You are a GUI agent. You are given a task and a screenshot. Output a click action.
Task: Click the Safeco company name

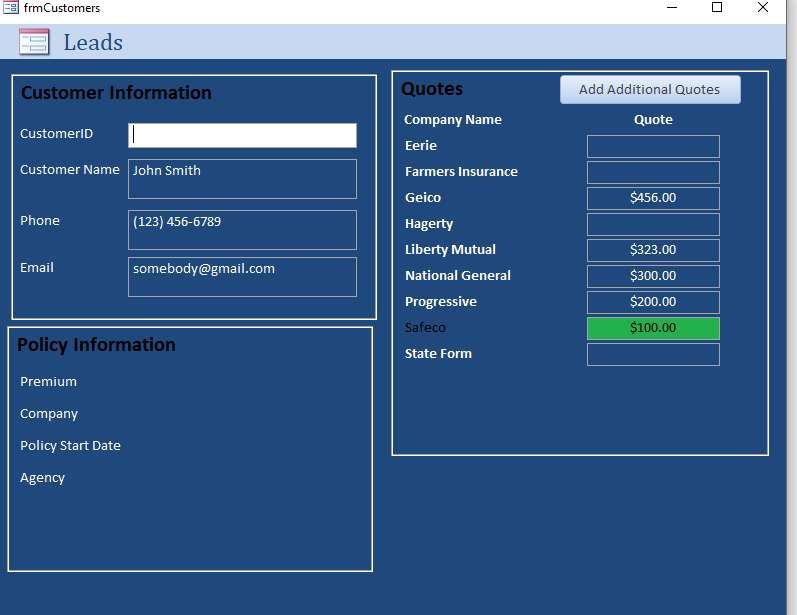[x=425, y=327]
